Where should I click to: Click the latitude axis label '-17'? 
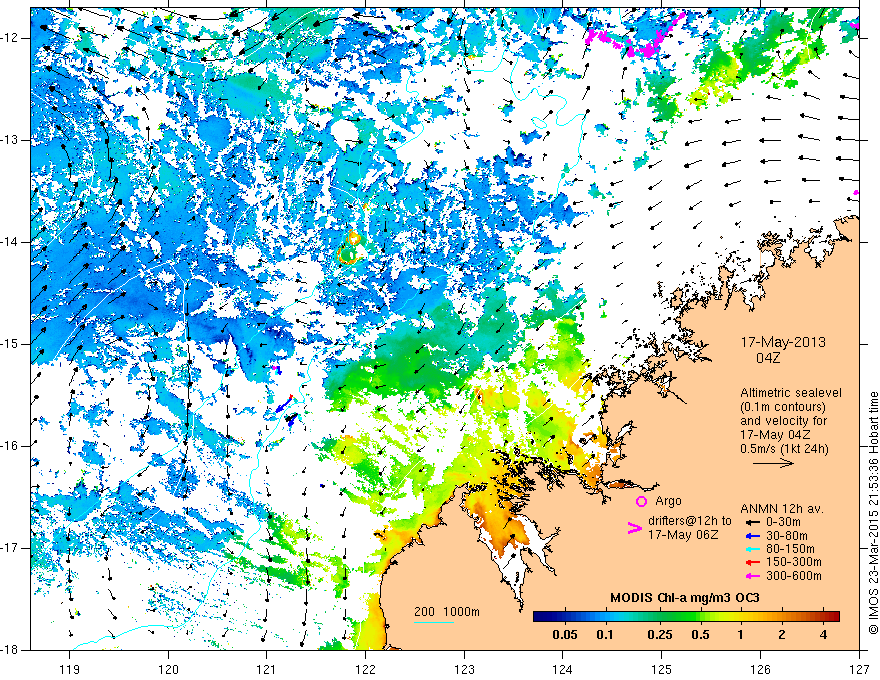(11, 548)
